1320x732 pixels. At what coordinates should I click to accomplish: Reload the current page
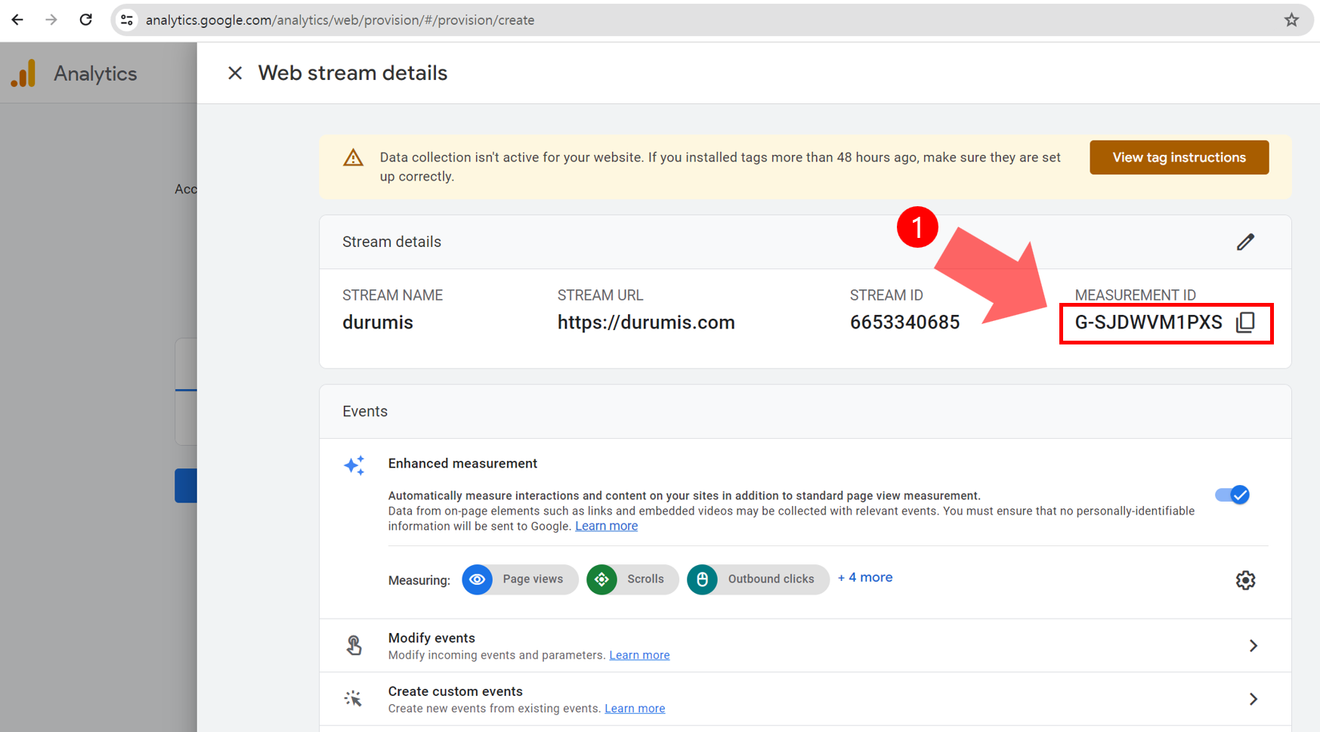(86, 20)
